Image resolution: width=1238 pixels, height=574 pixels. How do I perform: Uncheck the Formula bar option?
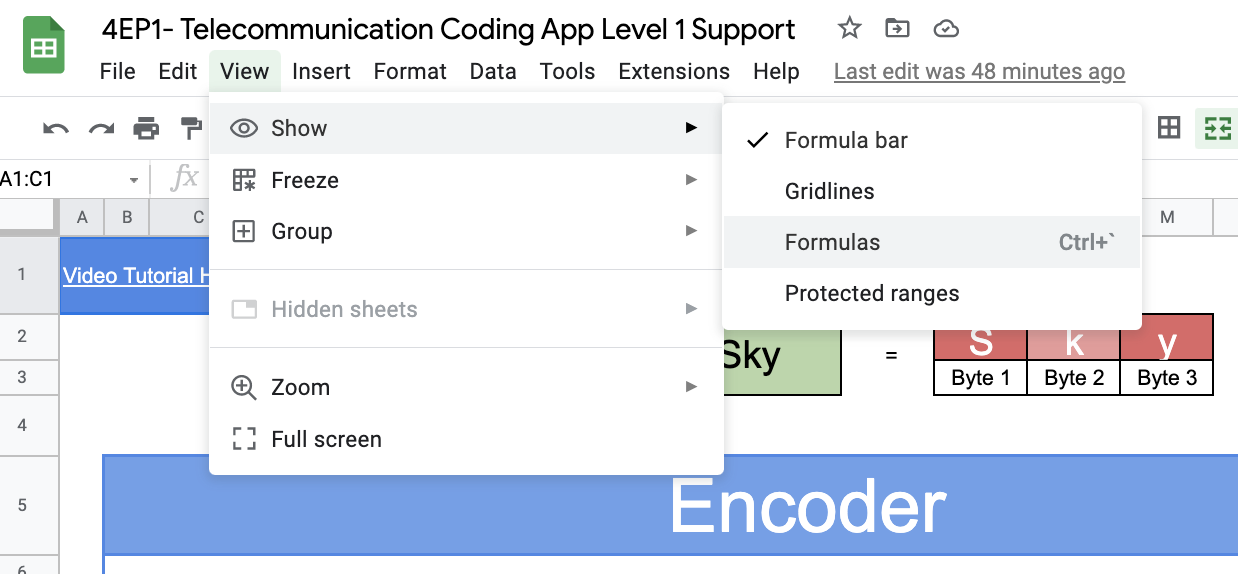pos(846,140)
